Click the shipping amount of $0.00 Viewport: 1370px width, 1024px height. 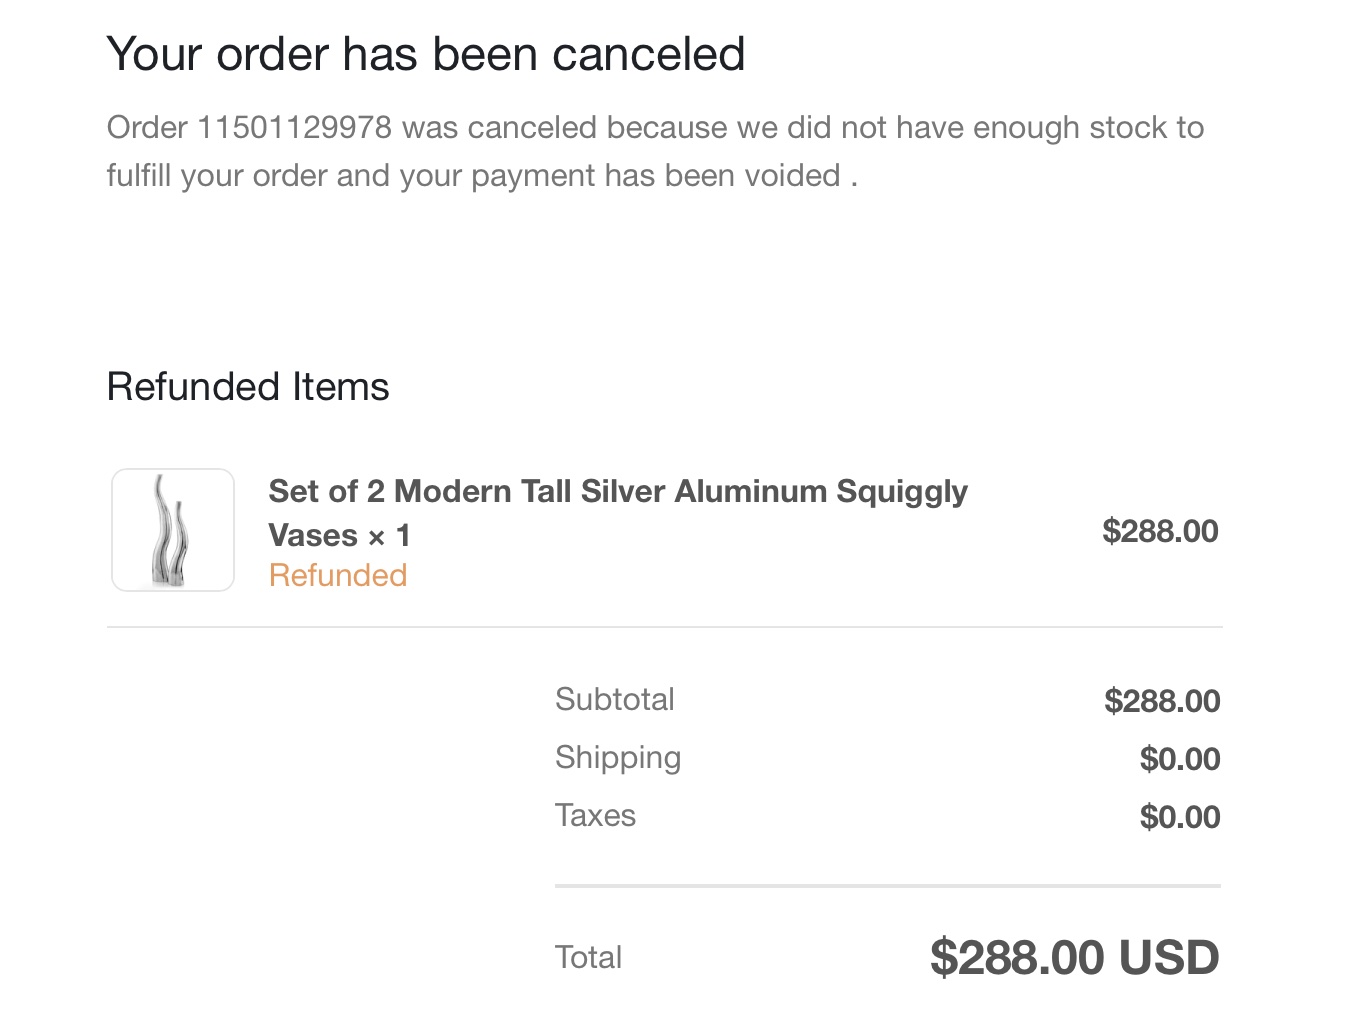[x=1180, y=759]
